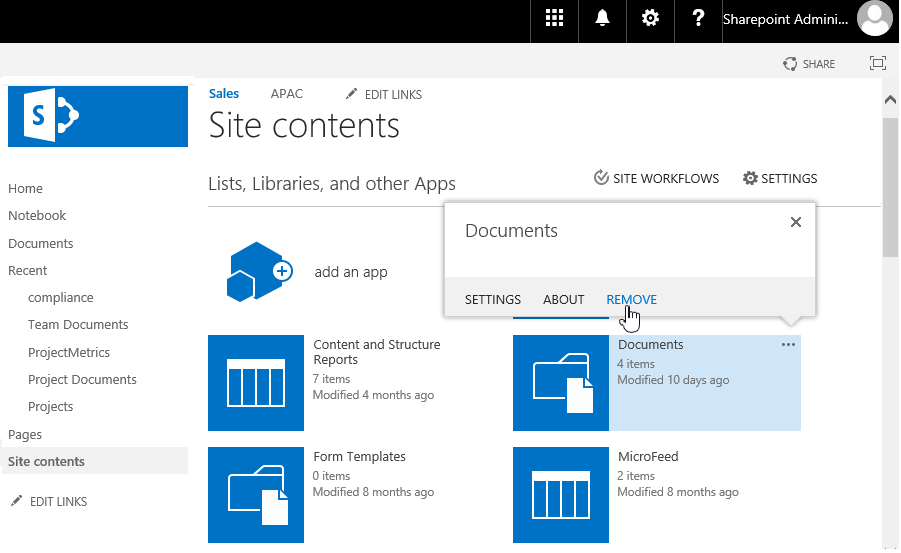The width and height of the screenshot is (901, 553).
Task: Close the Documents callout popup
Action: (795, 222)
